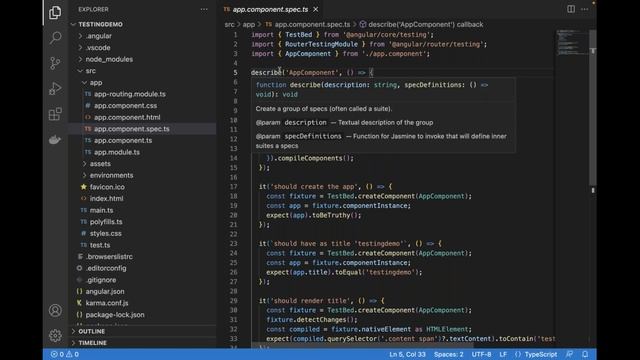
Task: Open editor more actions menu
Action: (584, 9)
